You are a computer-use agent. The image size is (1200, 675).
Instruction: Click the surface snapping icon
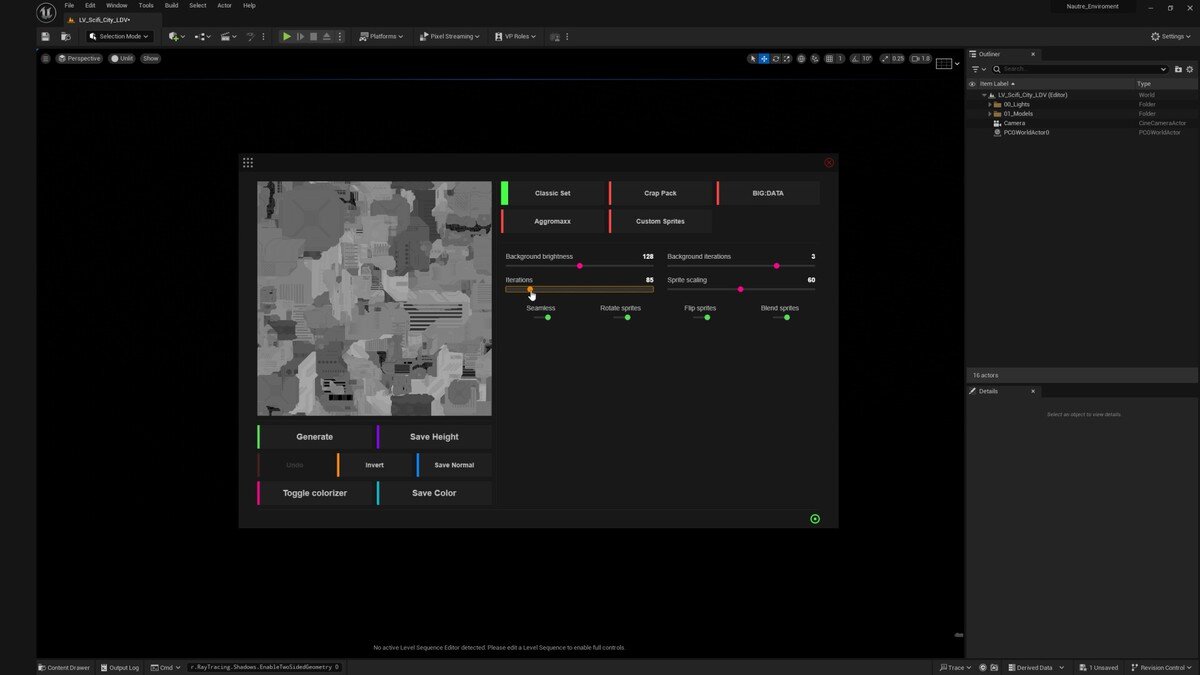coord(815,59)
